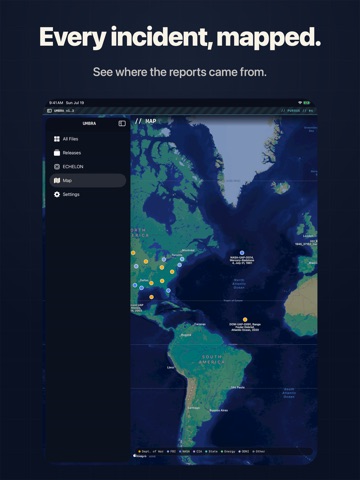Viewport: 360px width, 480px height.
Task: Click the UMBRA sidebar title
Action: (x=89, y=123)
